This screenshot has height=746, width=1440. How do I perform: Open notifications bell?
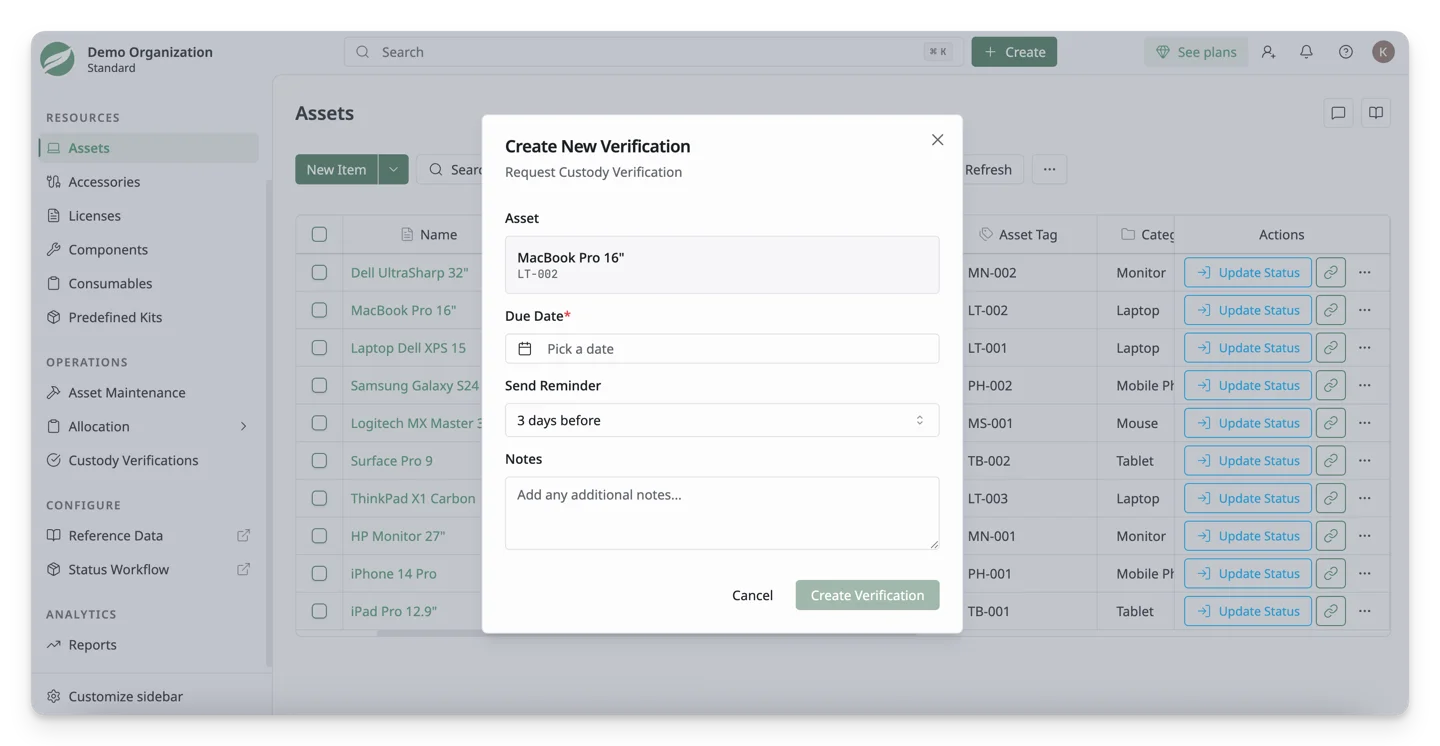[1306, 52]
